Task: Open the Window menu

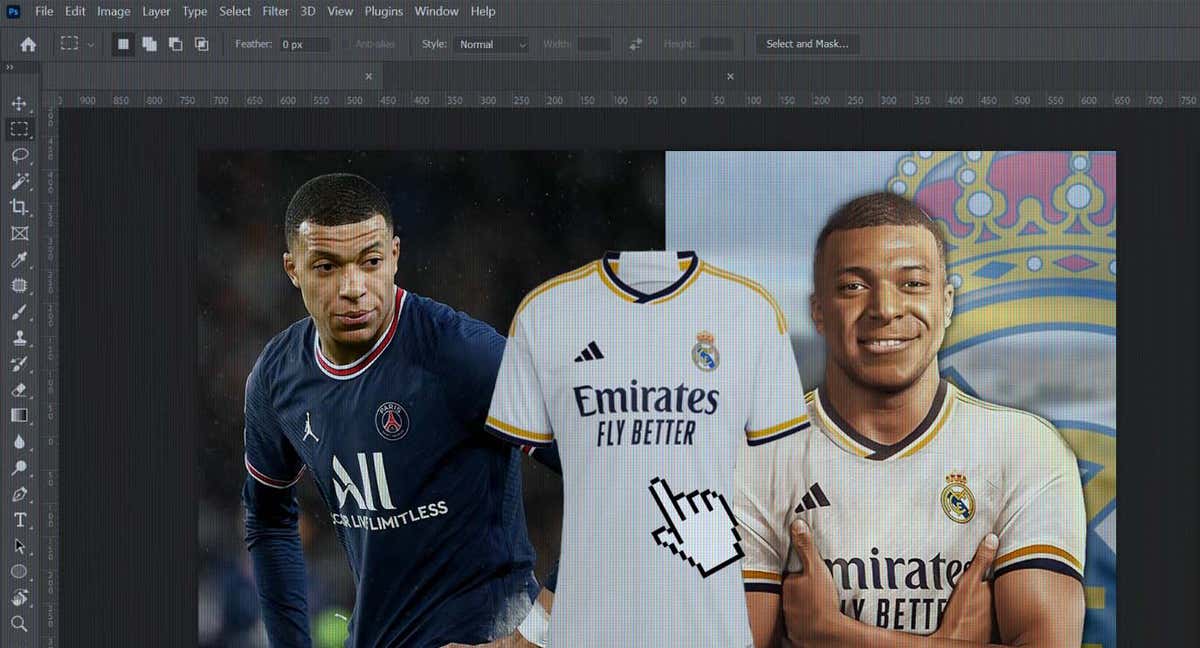Action: (436, 11)
